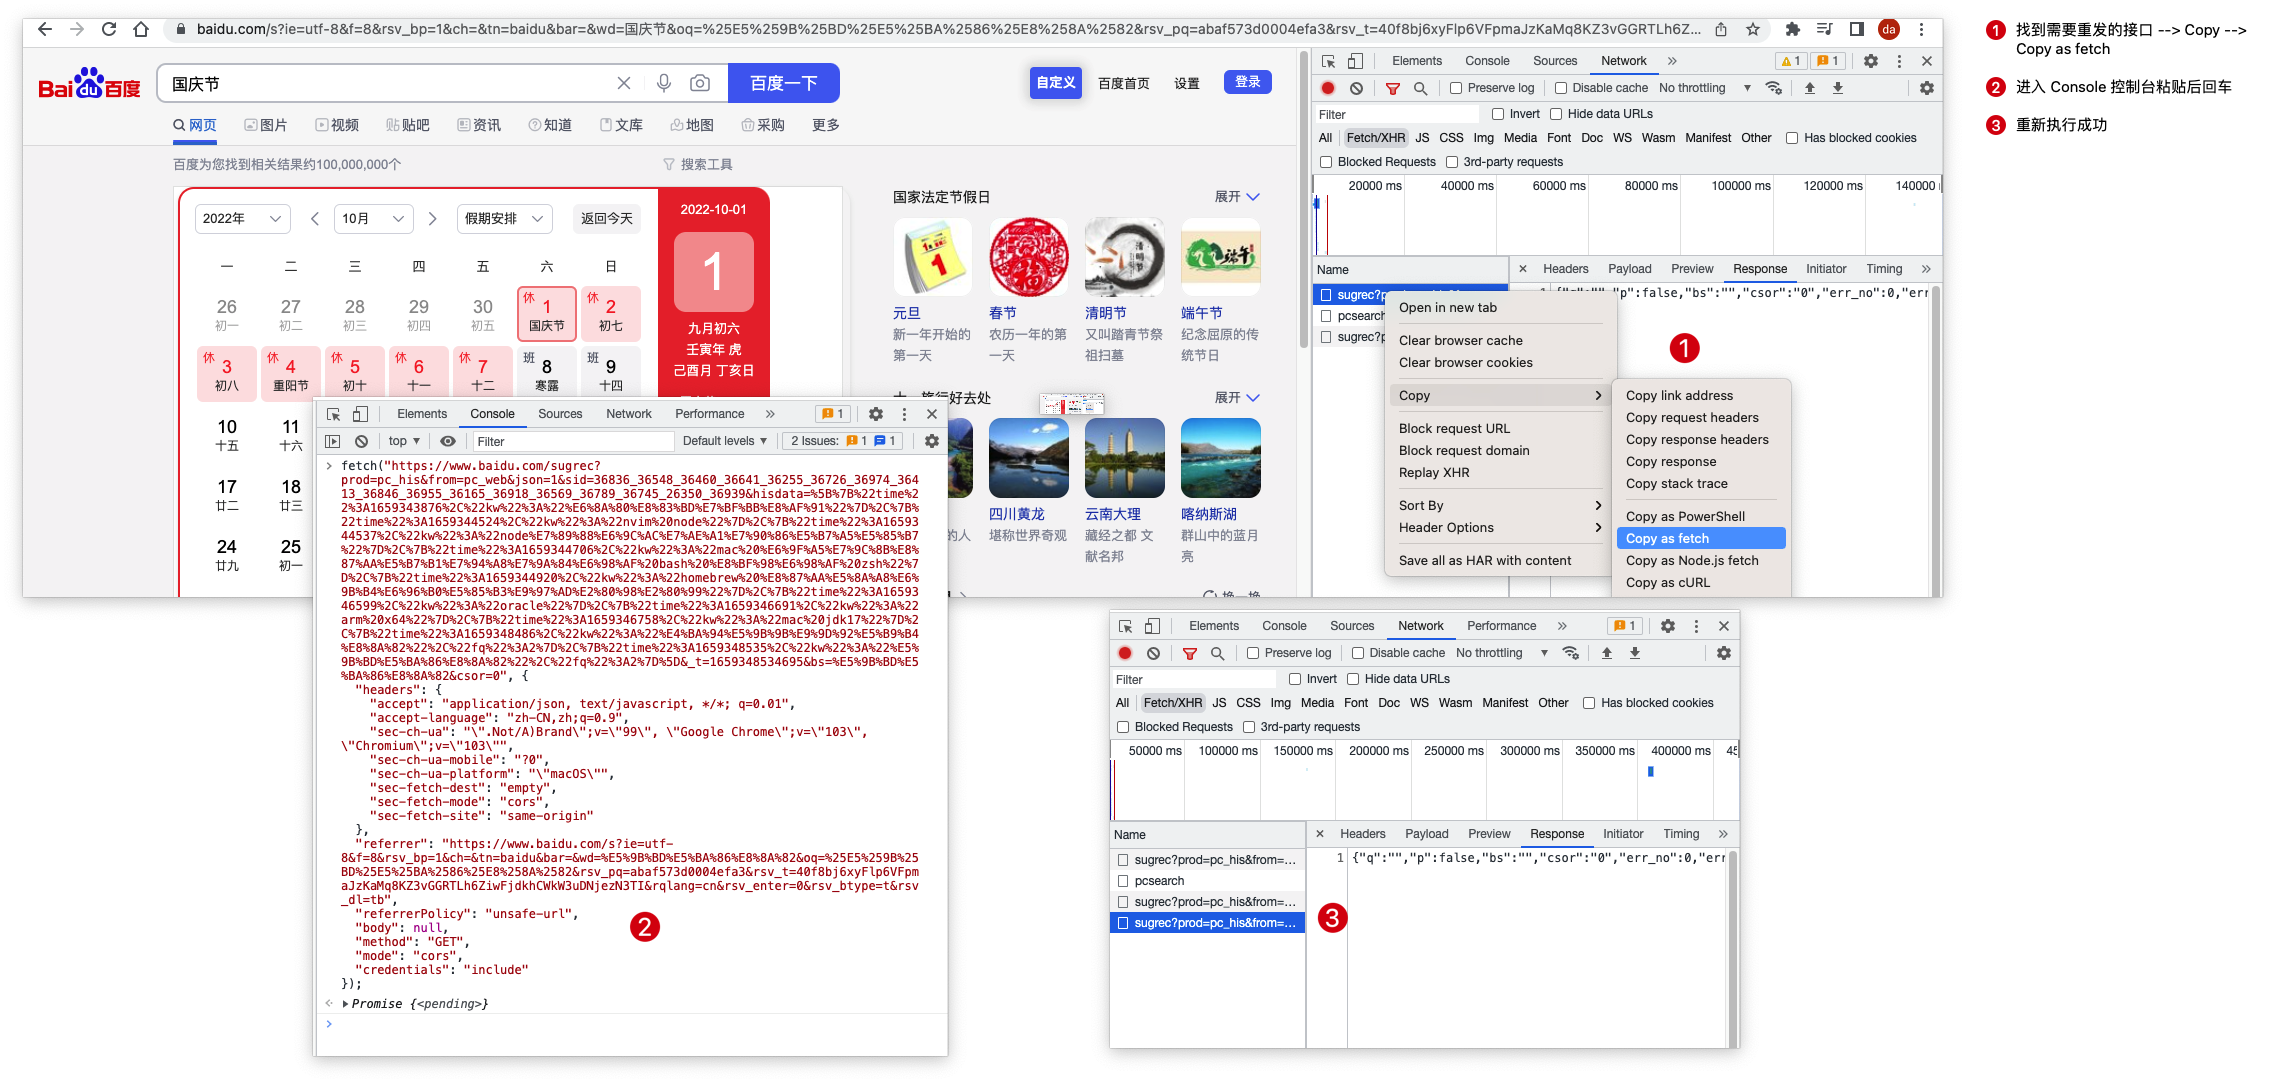The height and width of the screenshot is (1083, 2286).
Task: Expand the Default levels console dropdown
Action: (724, 441)
